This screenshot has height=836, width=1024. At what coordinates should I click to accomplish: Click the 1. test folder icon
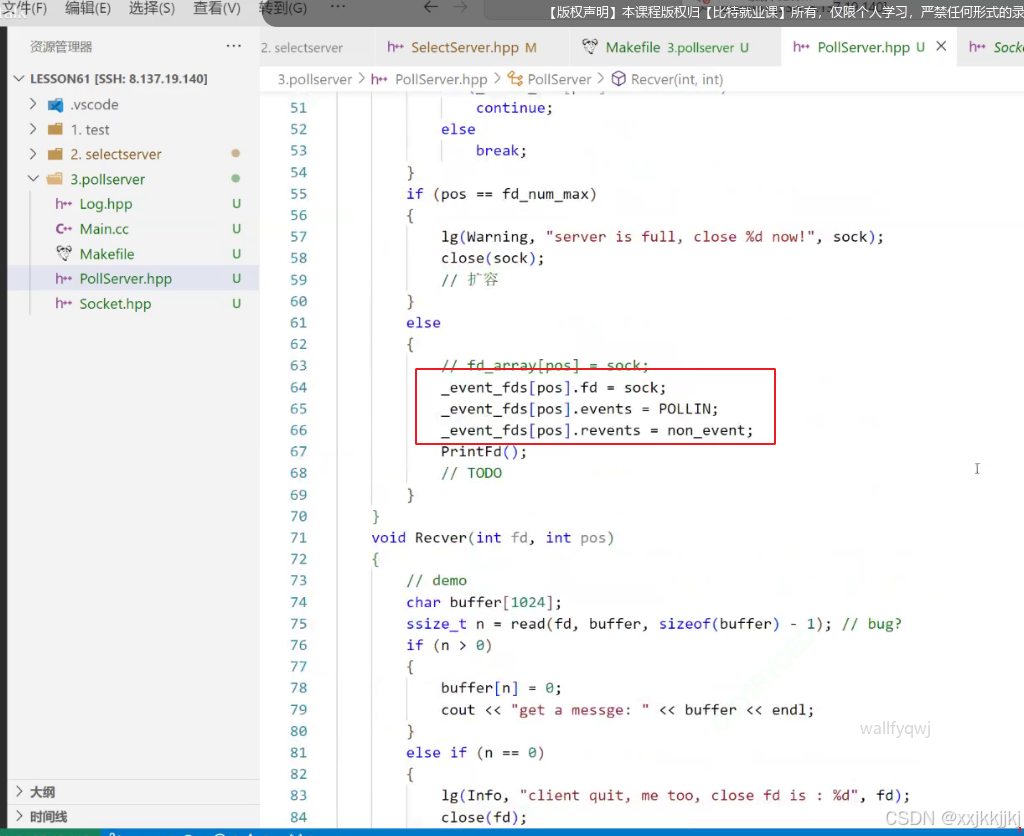[56, 129]
